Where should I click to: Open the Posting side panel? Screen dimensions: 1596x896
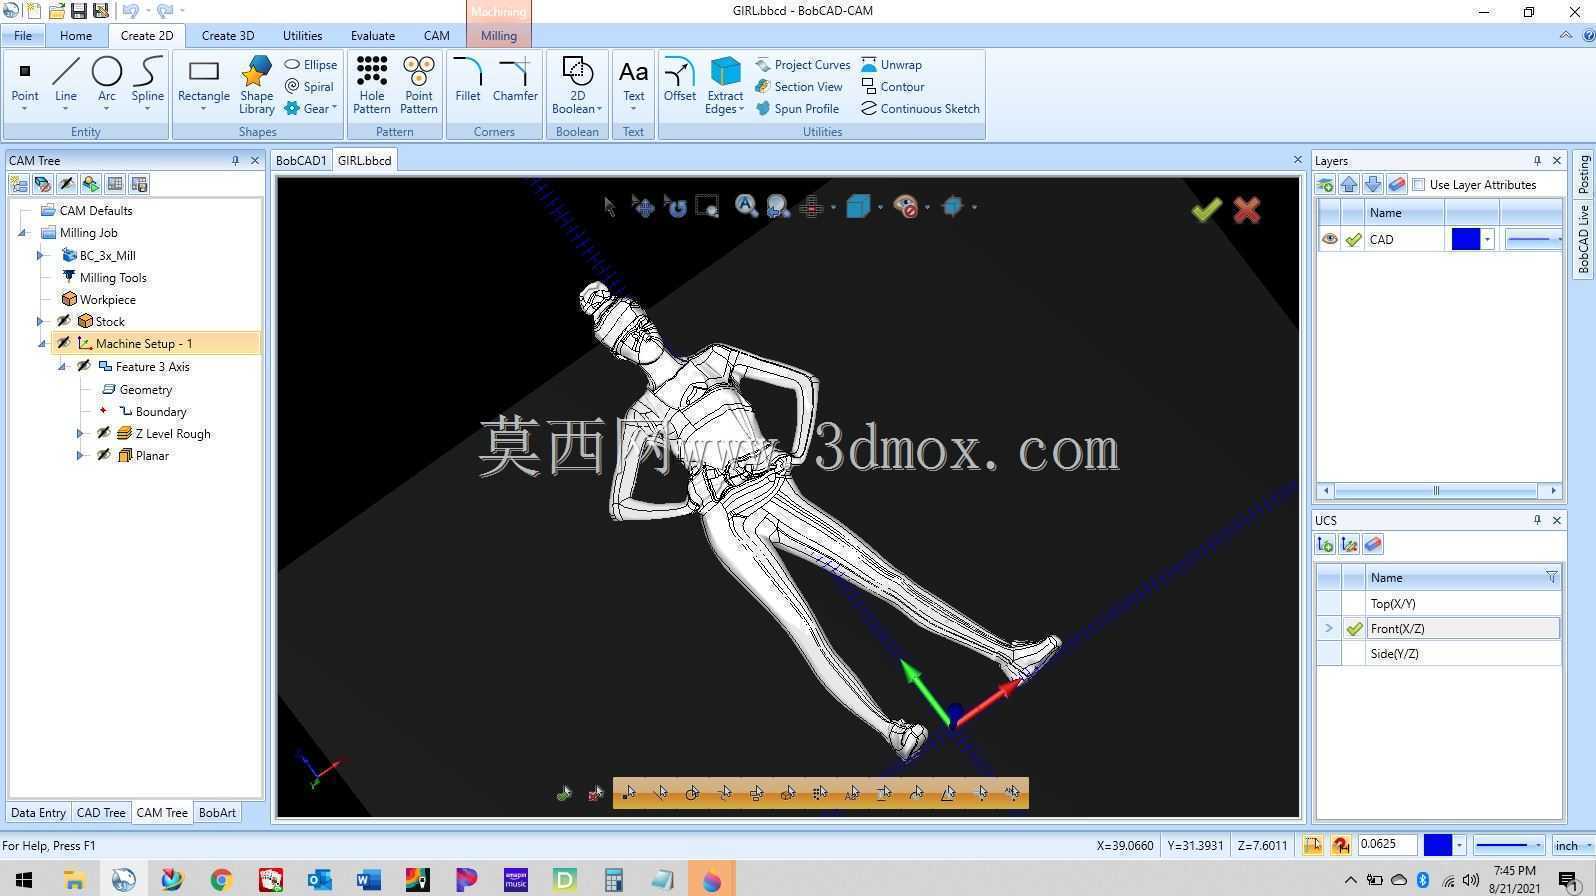tap(1584, 175)
